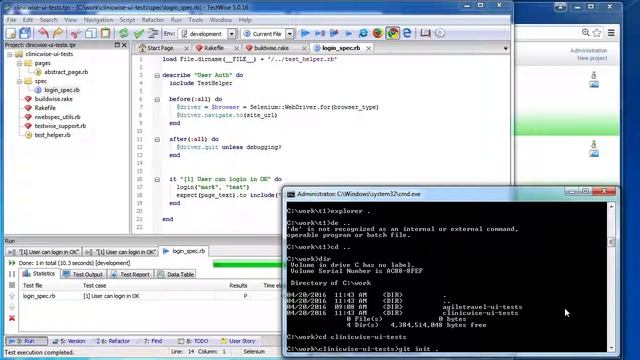Click the New file toolbar icon
Viewport: 640px width, 360px height.
pos(11,33)
